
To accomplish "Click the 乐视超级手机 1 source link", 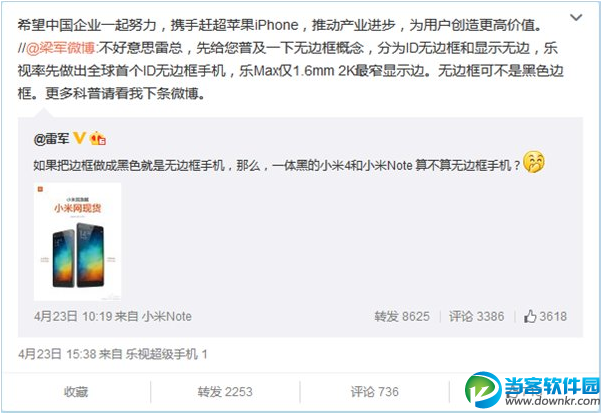I will coord(166,354).
